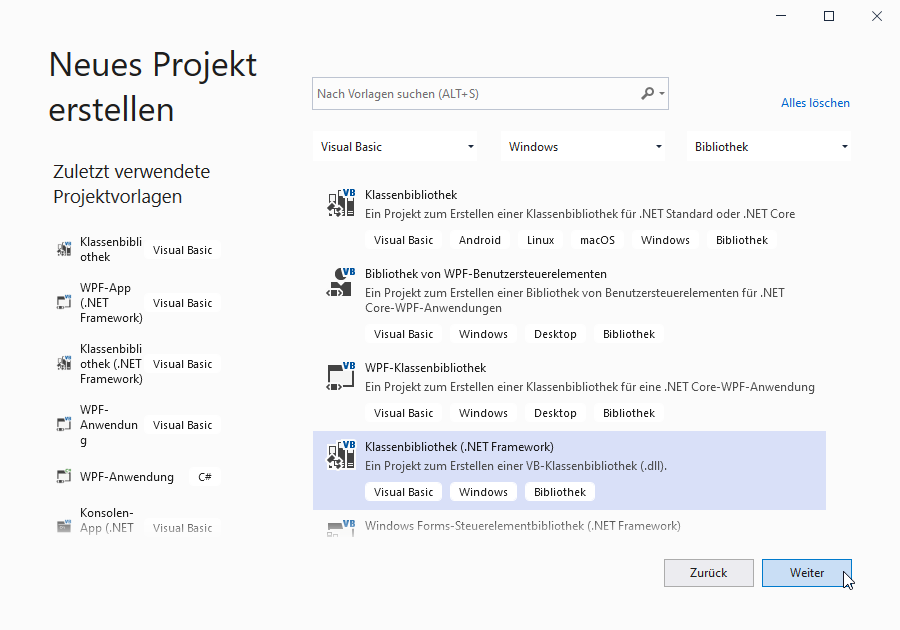
Task: Click the Klassenbibliothek (.NET Framework) icon
Action: (x=340, y=454)
